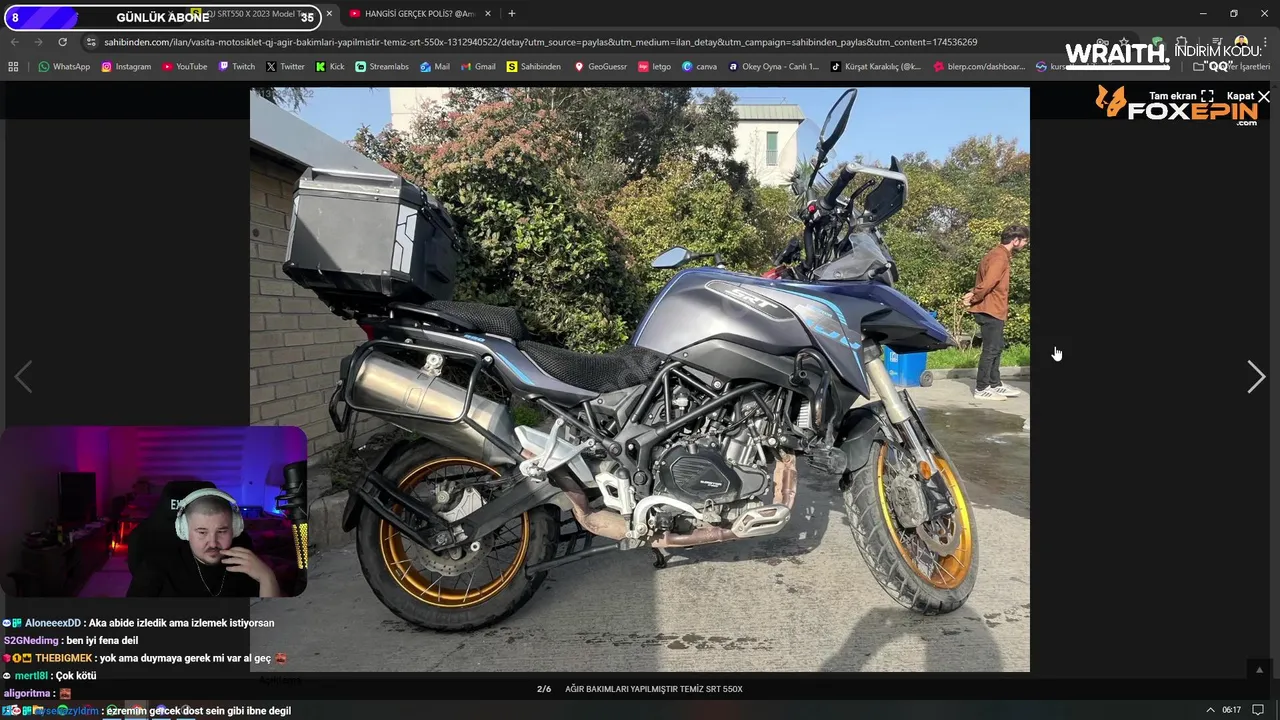Open Okey Oyna bookmark
This screenshot has height=720, width=1280.
point(773,66)
